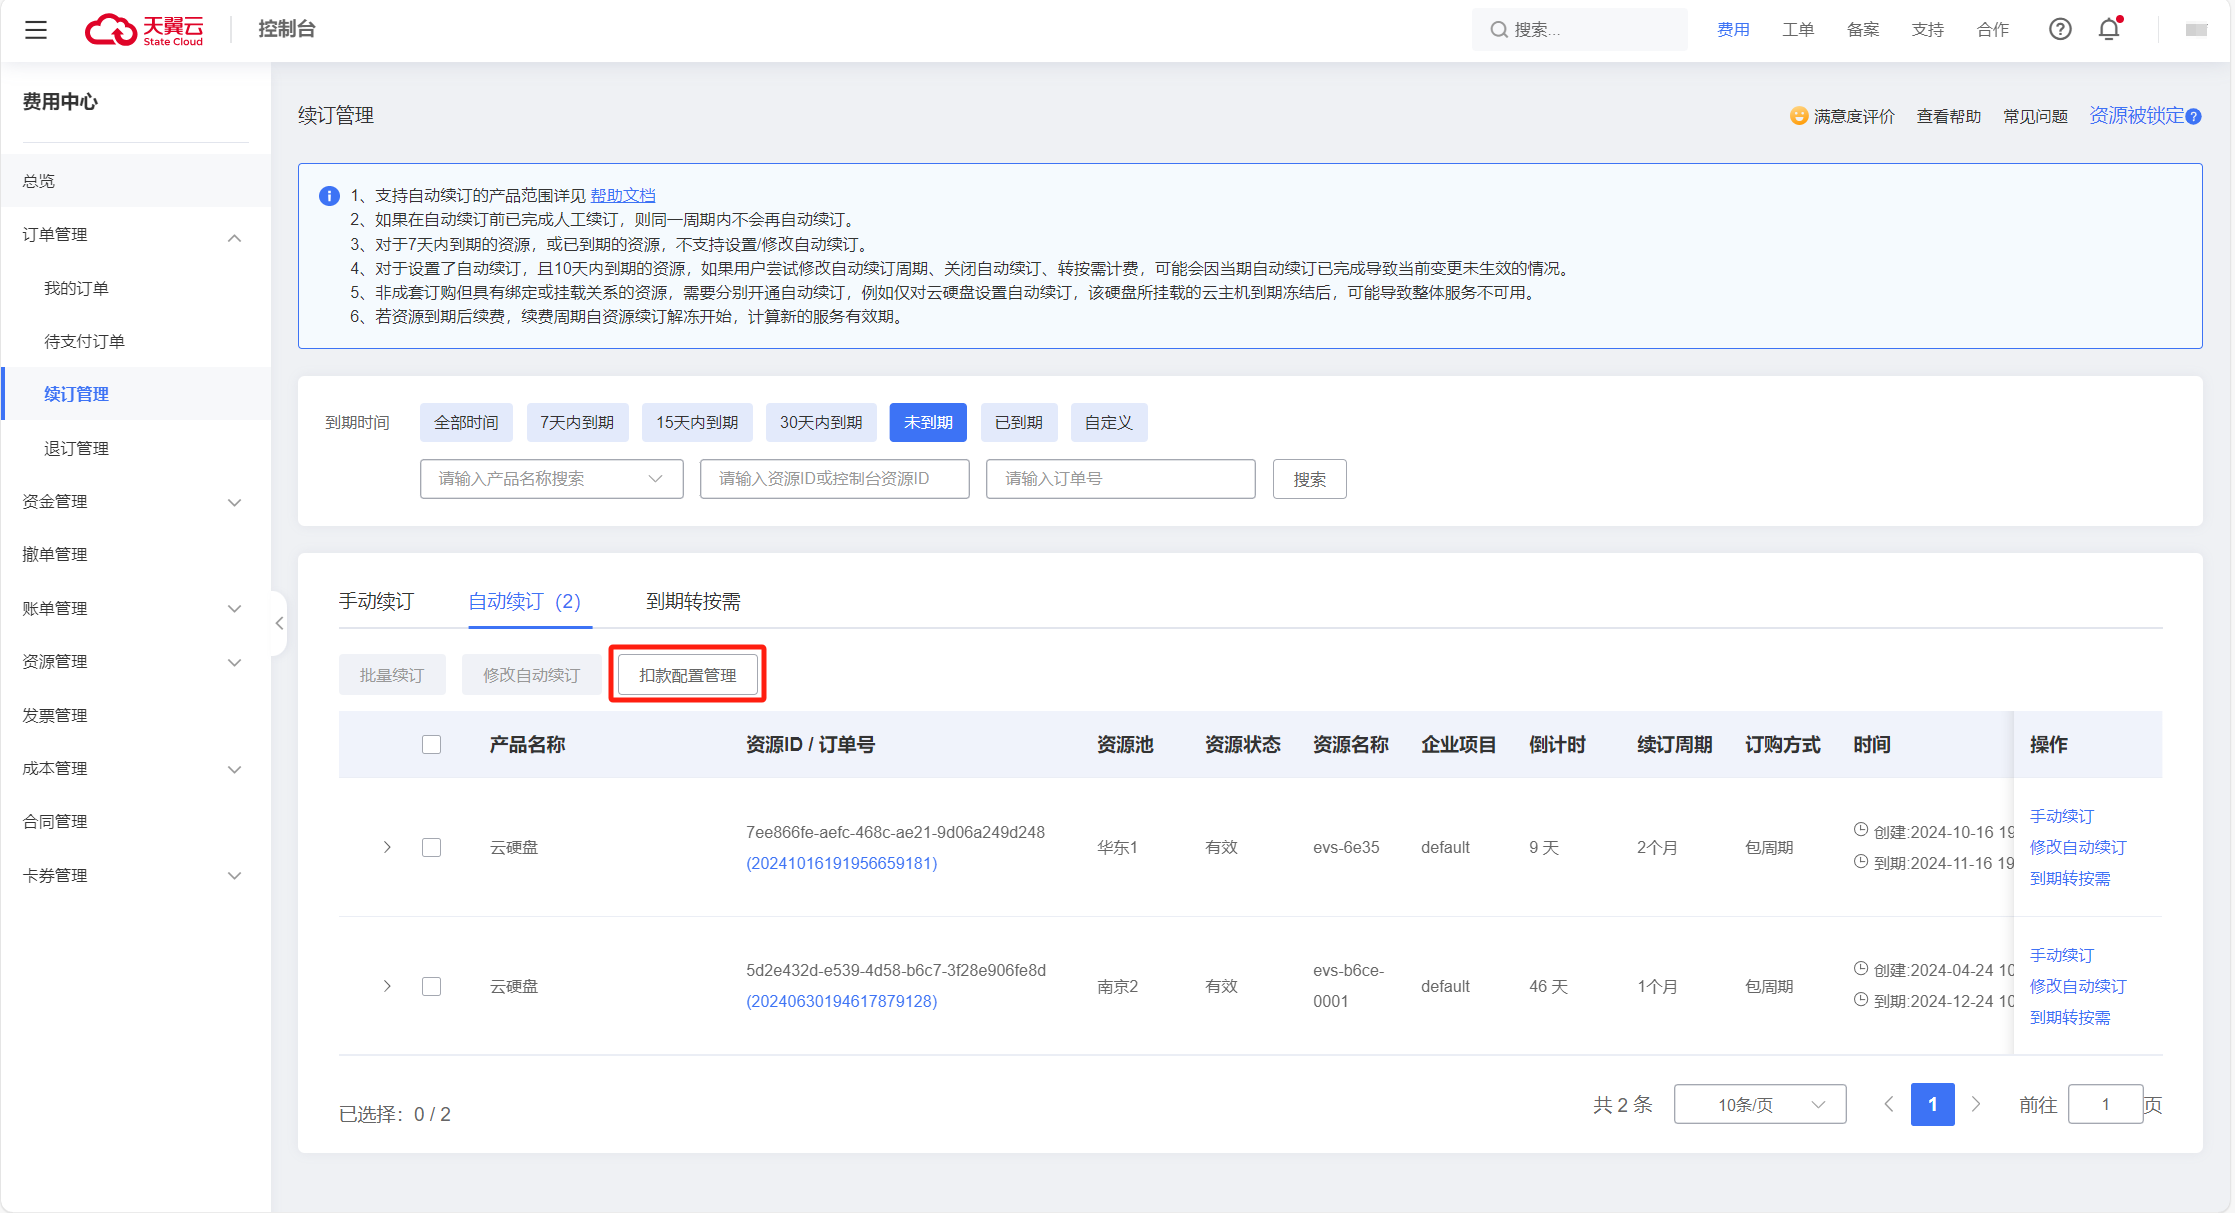Filter by 30天内到期
Screen dimensions: 2235x1213
[x=821, y=422]
